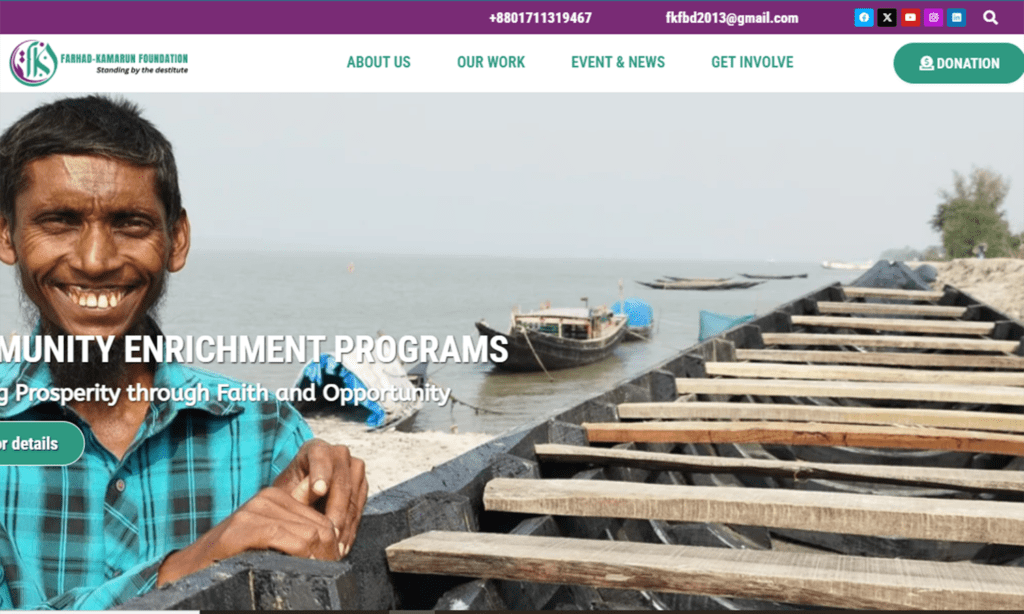The image size is (1024, 614).
Task: Click the Prosperity through Faith and Opportunity subtitle
Action: tap(225, 393)
